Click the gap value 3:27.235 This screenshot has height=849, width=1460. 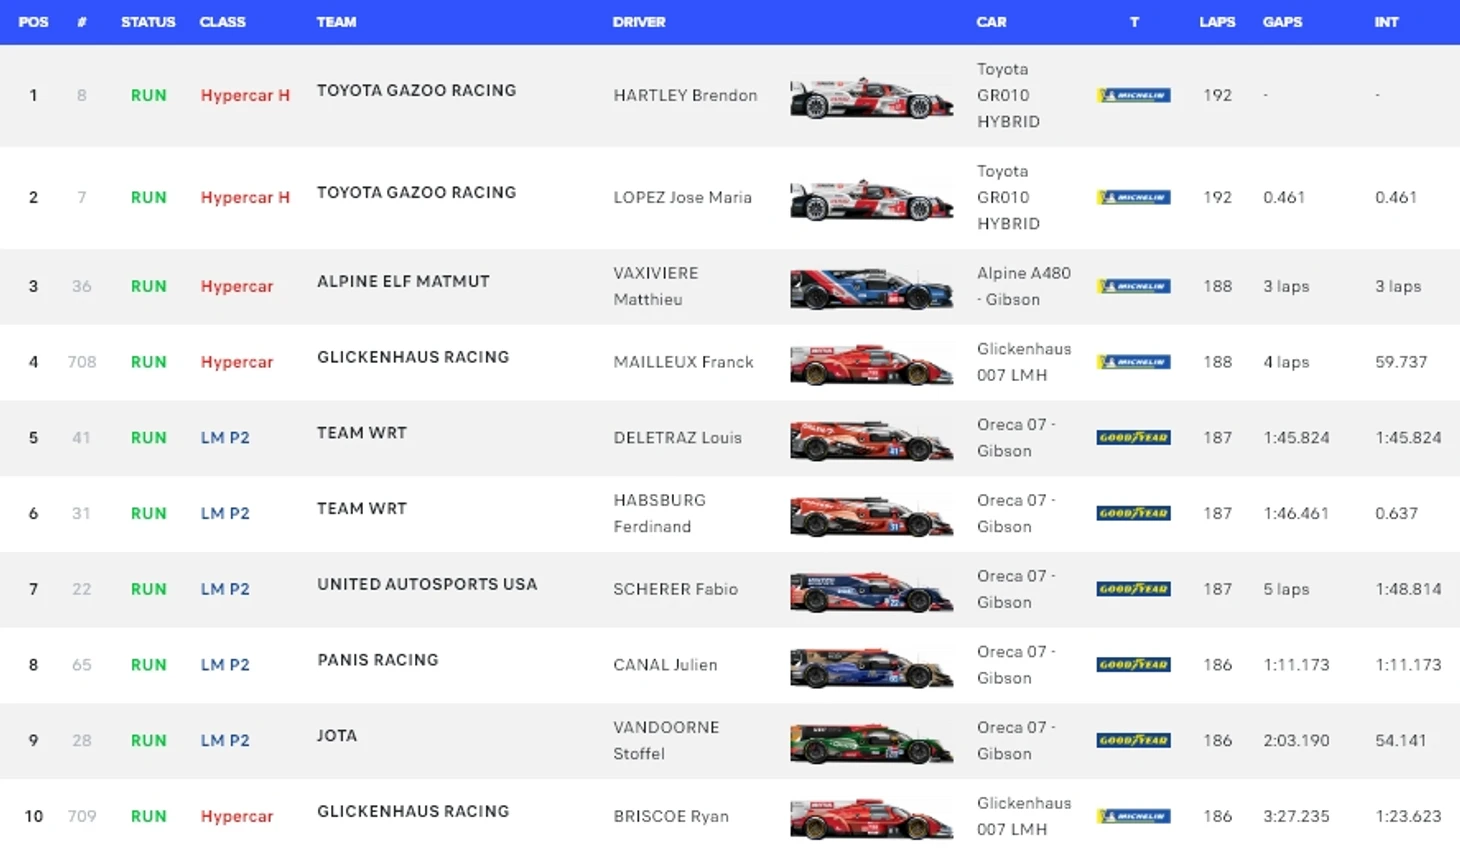(x=1296, y=816)
